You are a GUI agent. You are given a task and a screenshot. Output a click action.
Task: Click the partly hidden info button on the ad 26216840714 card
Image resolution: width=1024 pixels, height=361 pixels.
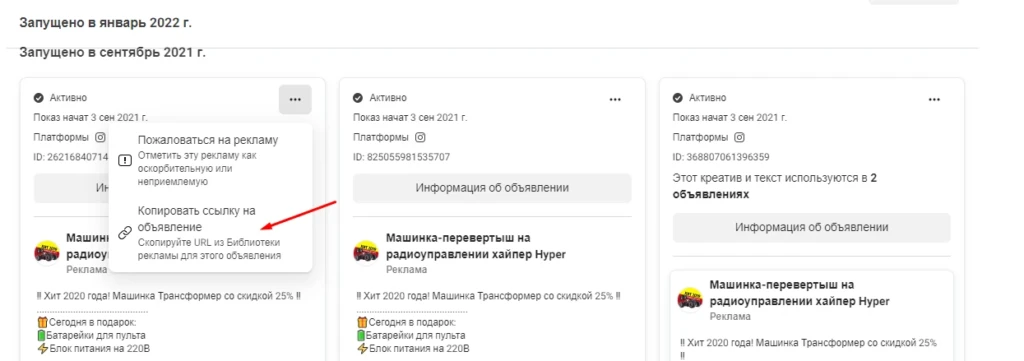[71, 188]
